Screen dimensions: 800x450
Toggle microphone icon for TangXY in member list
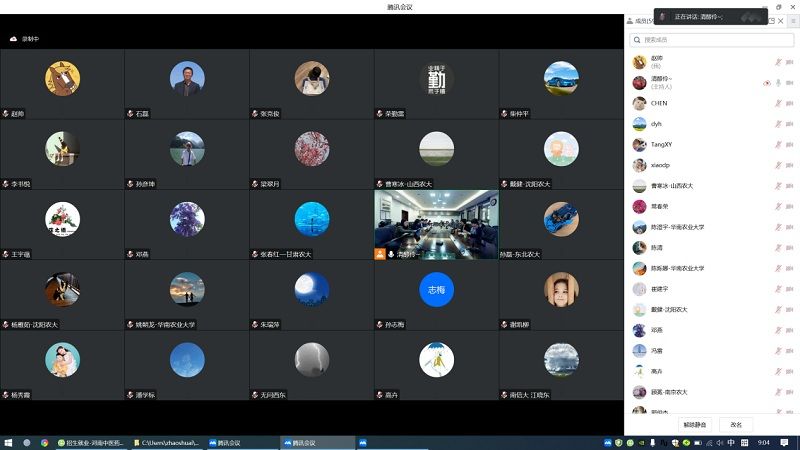777,144
